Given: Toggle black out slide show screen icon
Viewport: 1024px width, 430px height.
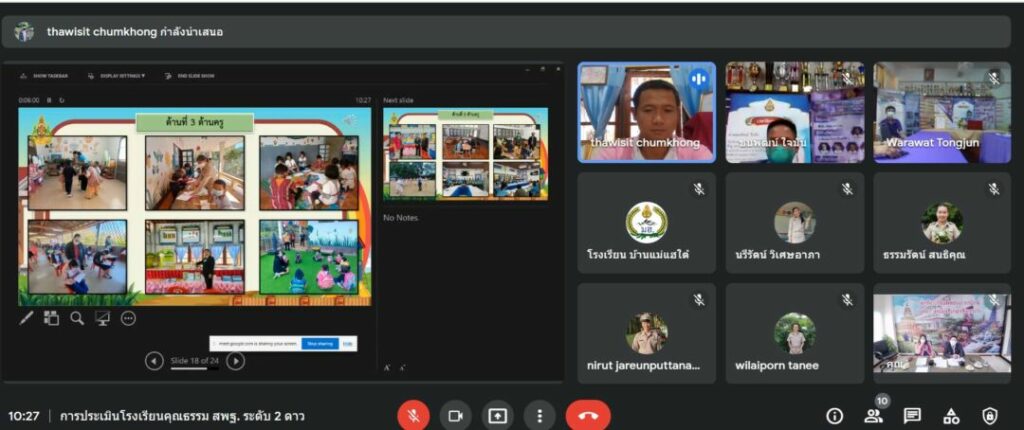Looking at the screenshot, I should pyautogui.click(x=102, y=318).
